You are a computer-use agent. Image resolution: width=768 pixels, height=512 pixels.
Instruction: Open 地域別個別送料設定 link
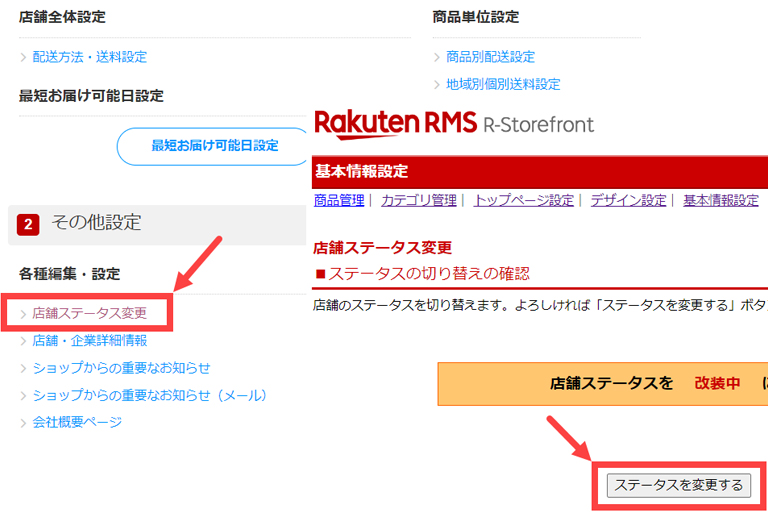(503, 84)
